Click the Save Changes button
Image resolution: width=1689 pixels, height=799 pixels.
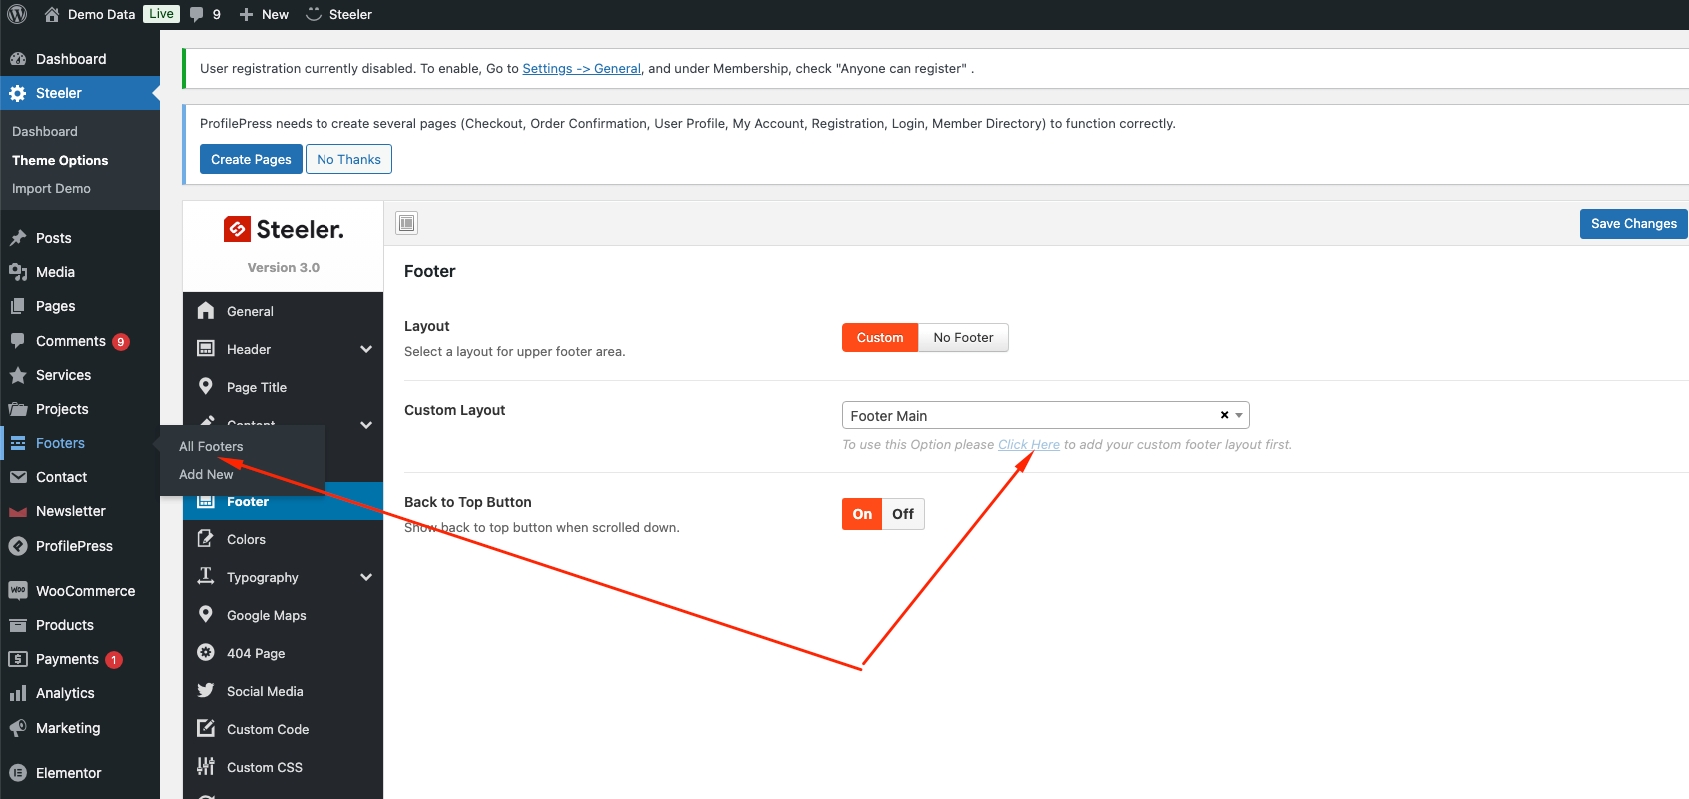1633,224
